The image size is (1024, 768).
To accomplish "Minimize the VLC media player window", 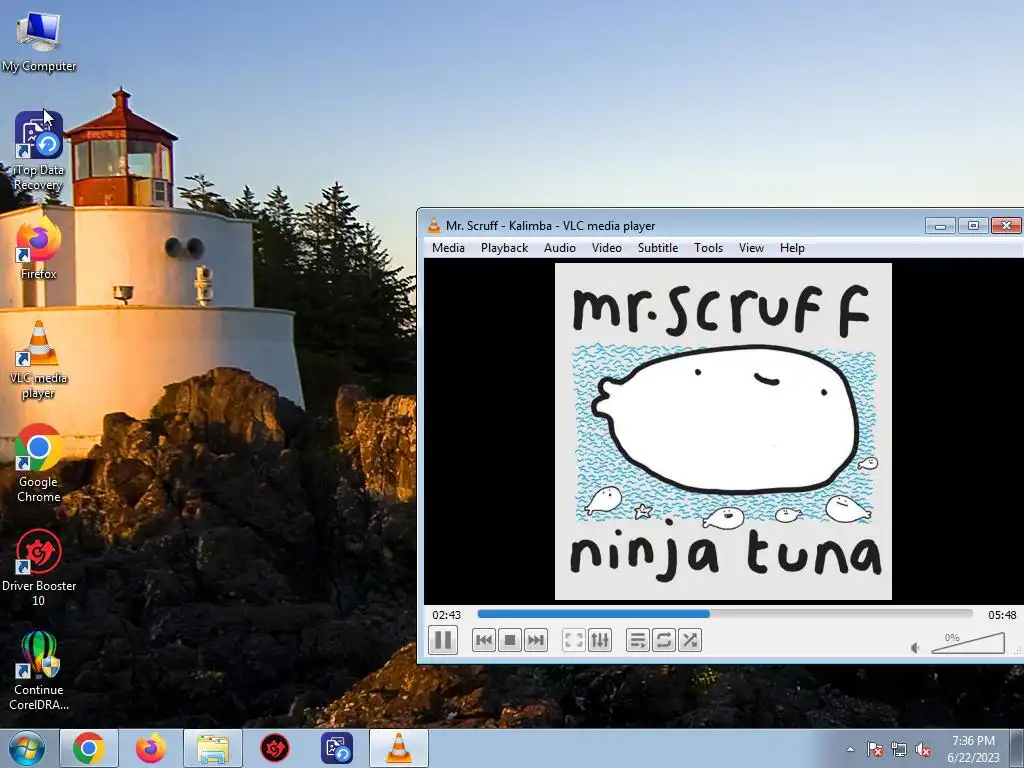I will coord(940,226).
